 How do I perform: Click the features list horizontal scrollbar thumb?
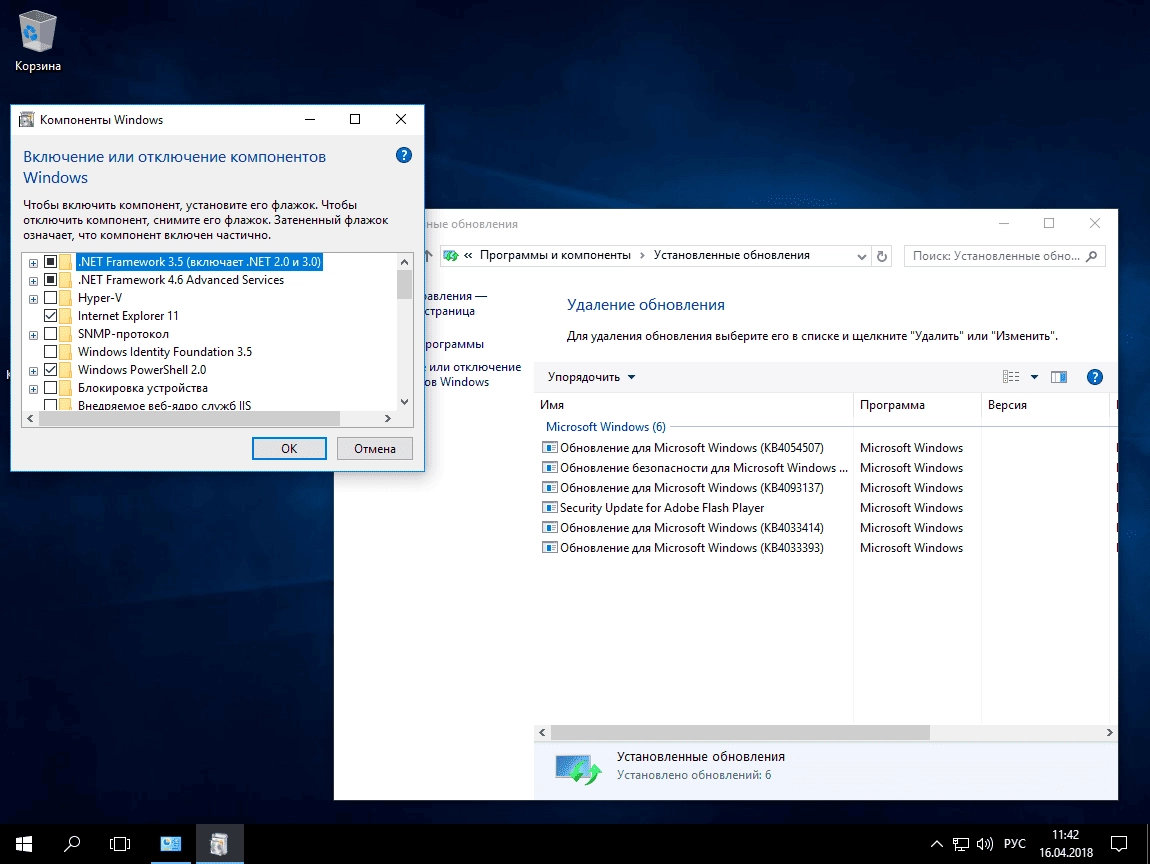click(189, 418)
